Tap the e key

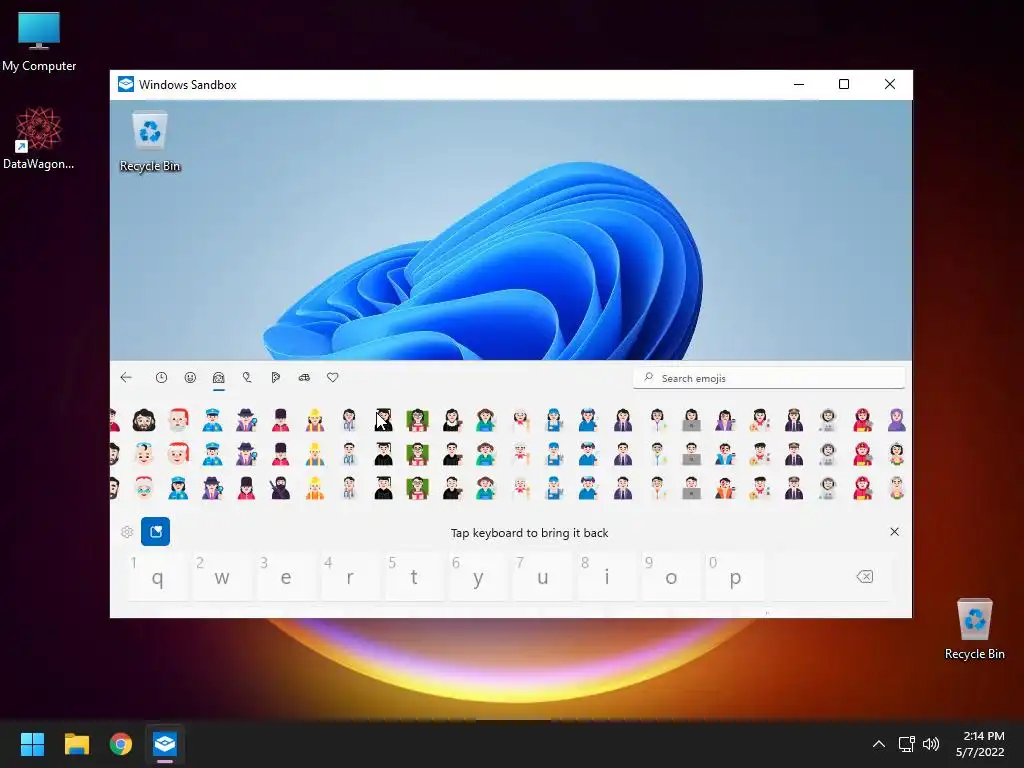[x=286, y=577]
